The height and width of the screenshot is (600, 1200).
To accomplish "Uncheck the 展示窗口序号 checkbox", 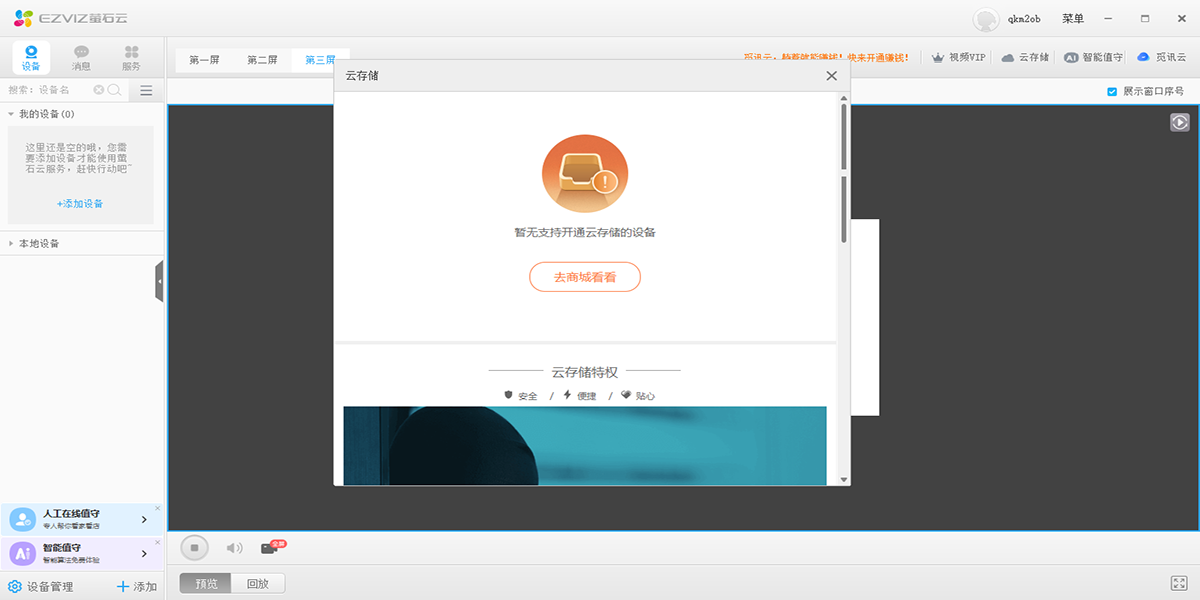I will coord(1113,90).
